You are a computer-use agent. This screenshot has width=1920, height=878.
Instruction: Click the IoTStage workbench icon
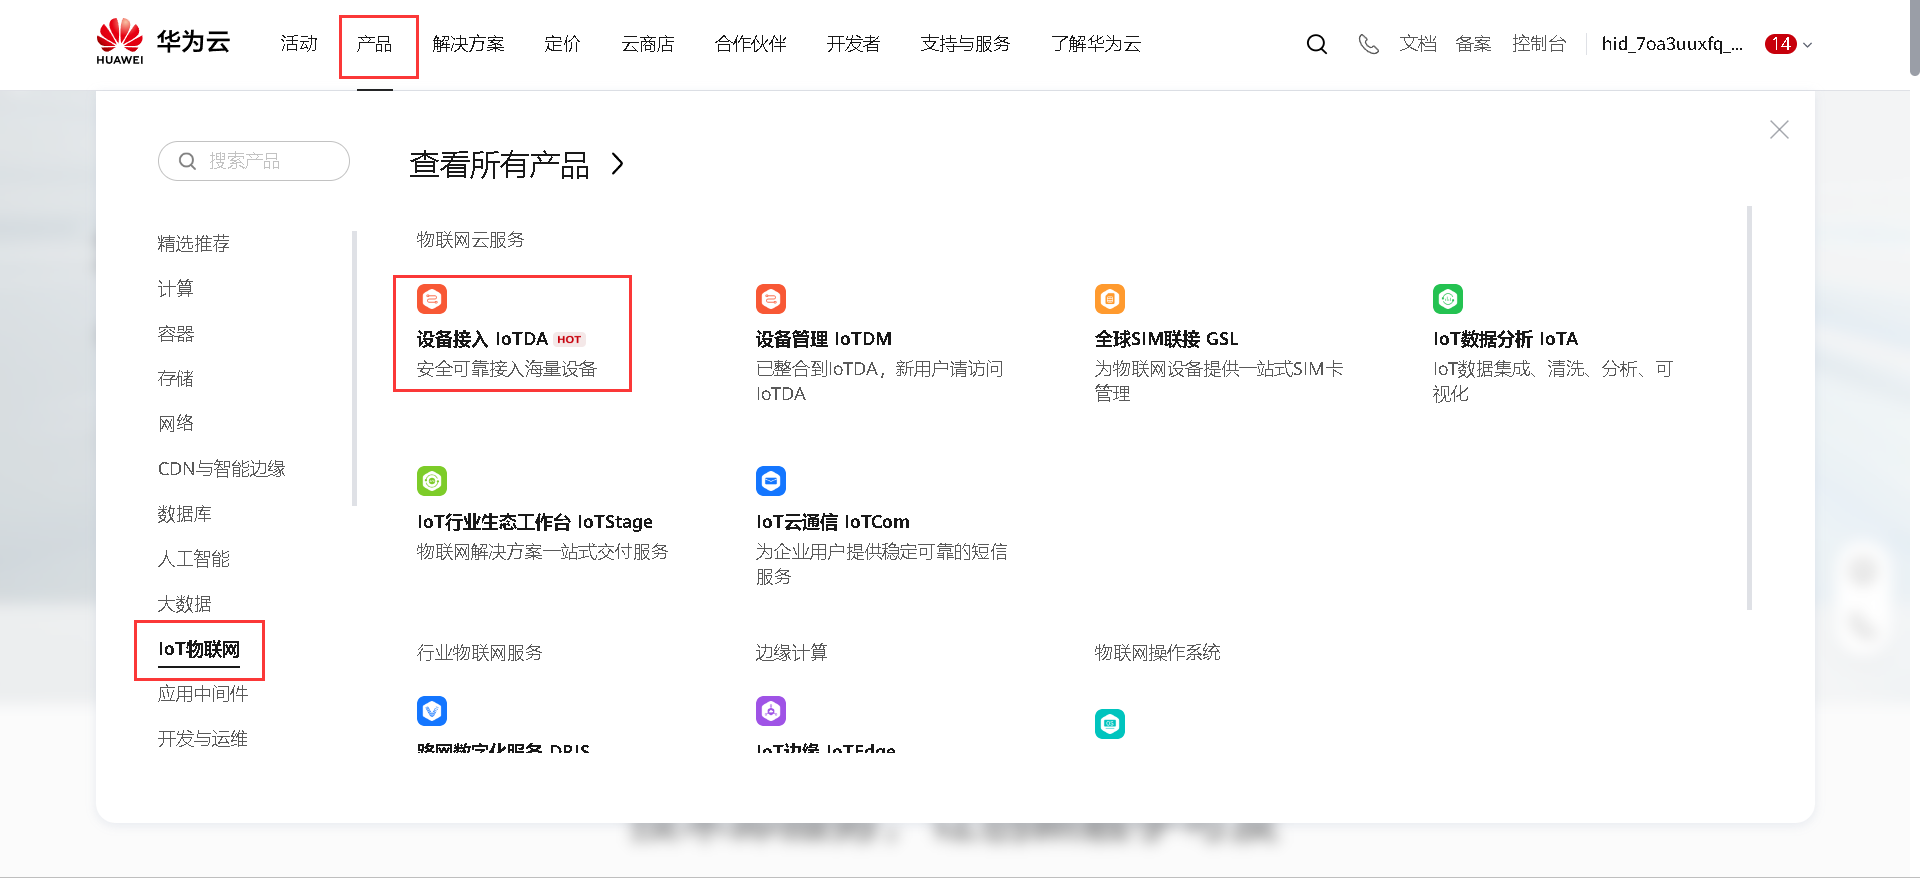pyautogui.click(x=432, y=481)
